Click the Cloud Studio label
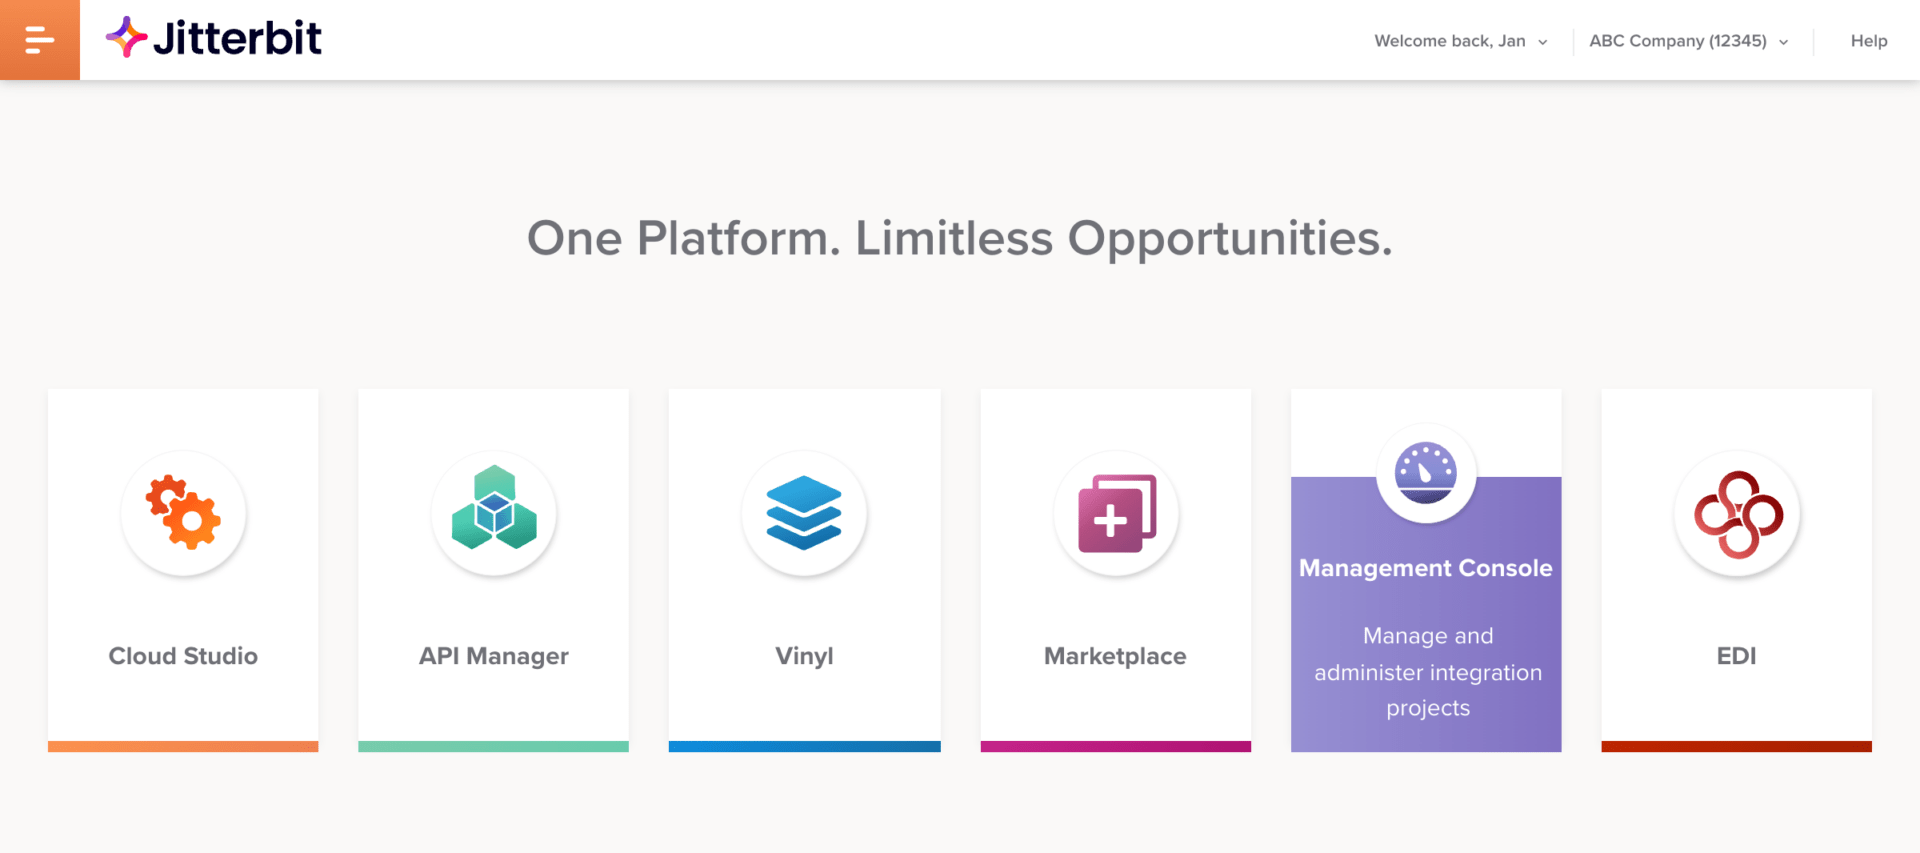 [x=183, y=656]
